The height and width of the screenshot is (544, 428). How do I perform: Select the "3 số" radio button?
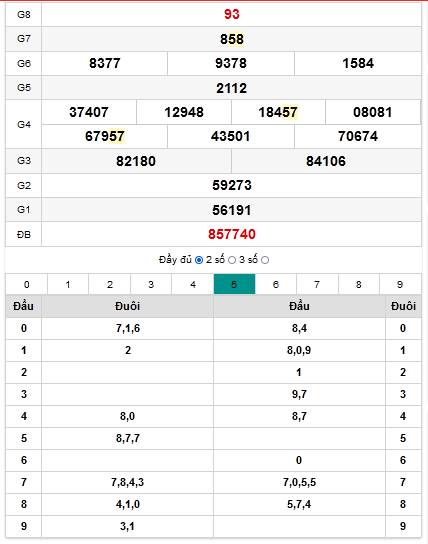pos(265,260)
